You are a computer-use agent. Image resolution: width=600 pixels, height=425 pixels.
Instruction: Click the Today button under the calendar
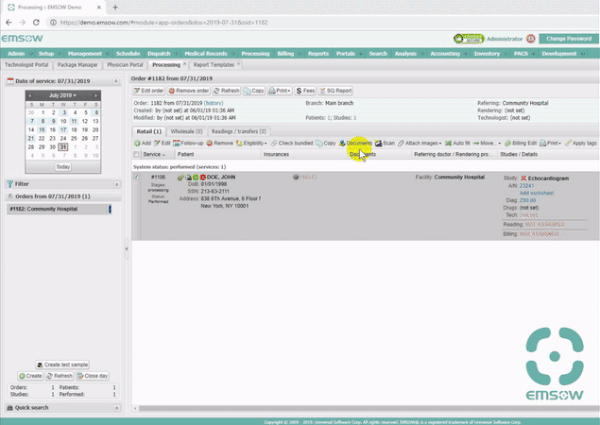coord(63,167)
